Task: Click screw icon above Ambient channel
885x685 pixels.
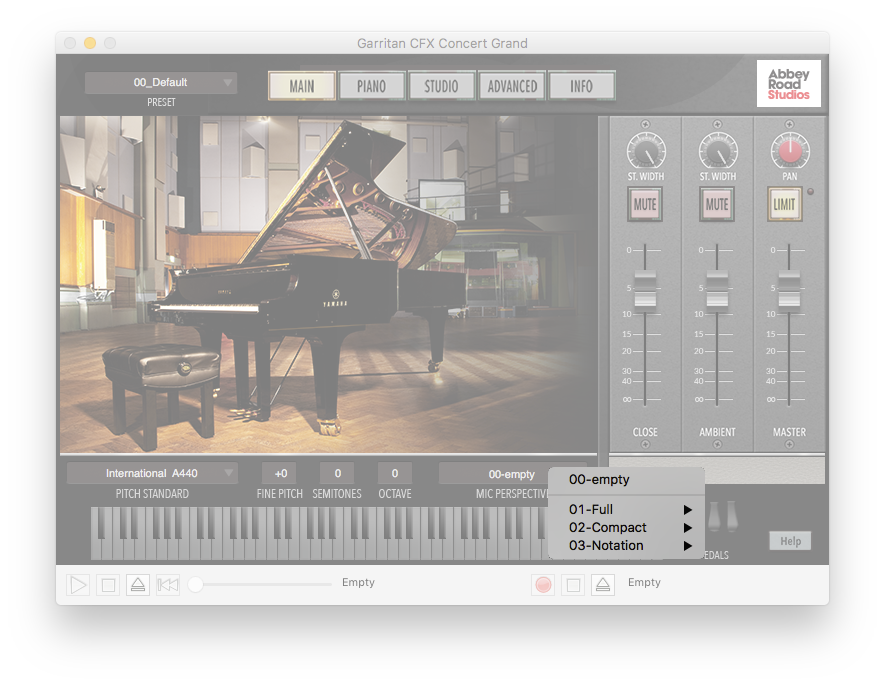Action: click(717, 124)
